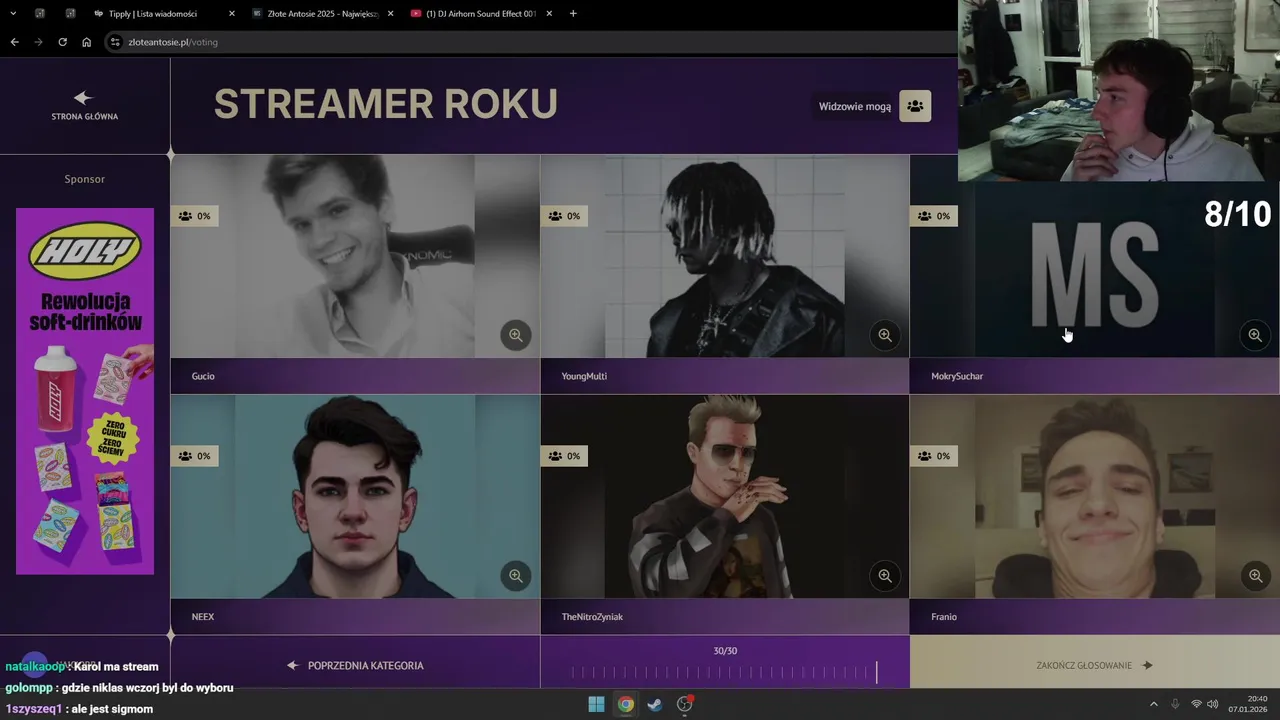Viewport: 1280px width, 720px height.
Task: Click POPRZEDNIA KATEGORIA button
Action: pos(355,665)
